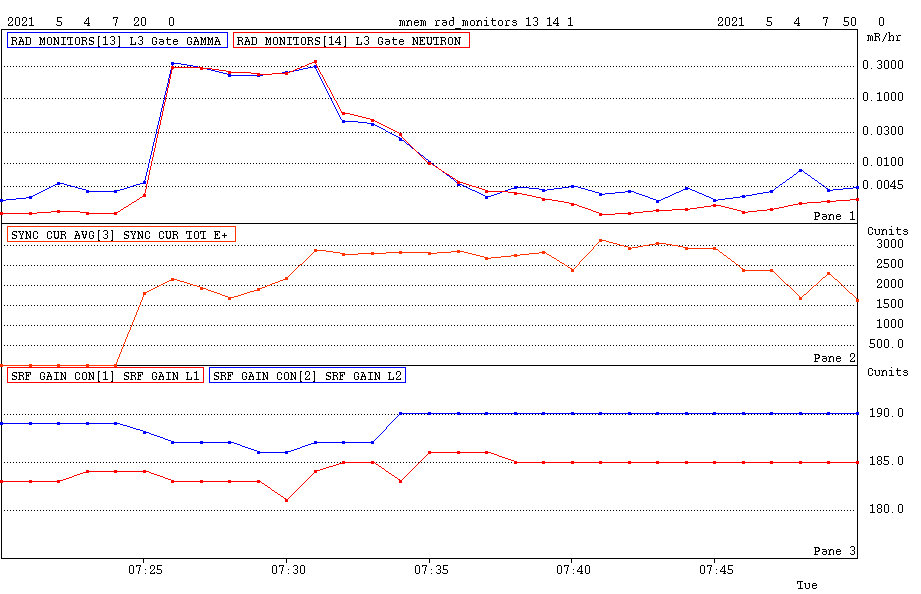Click the 180.0 axis value

[x=886, y=509]
